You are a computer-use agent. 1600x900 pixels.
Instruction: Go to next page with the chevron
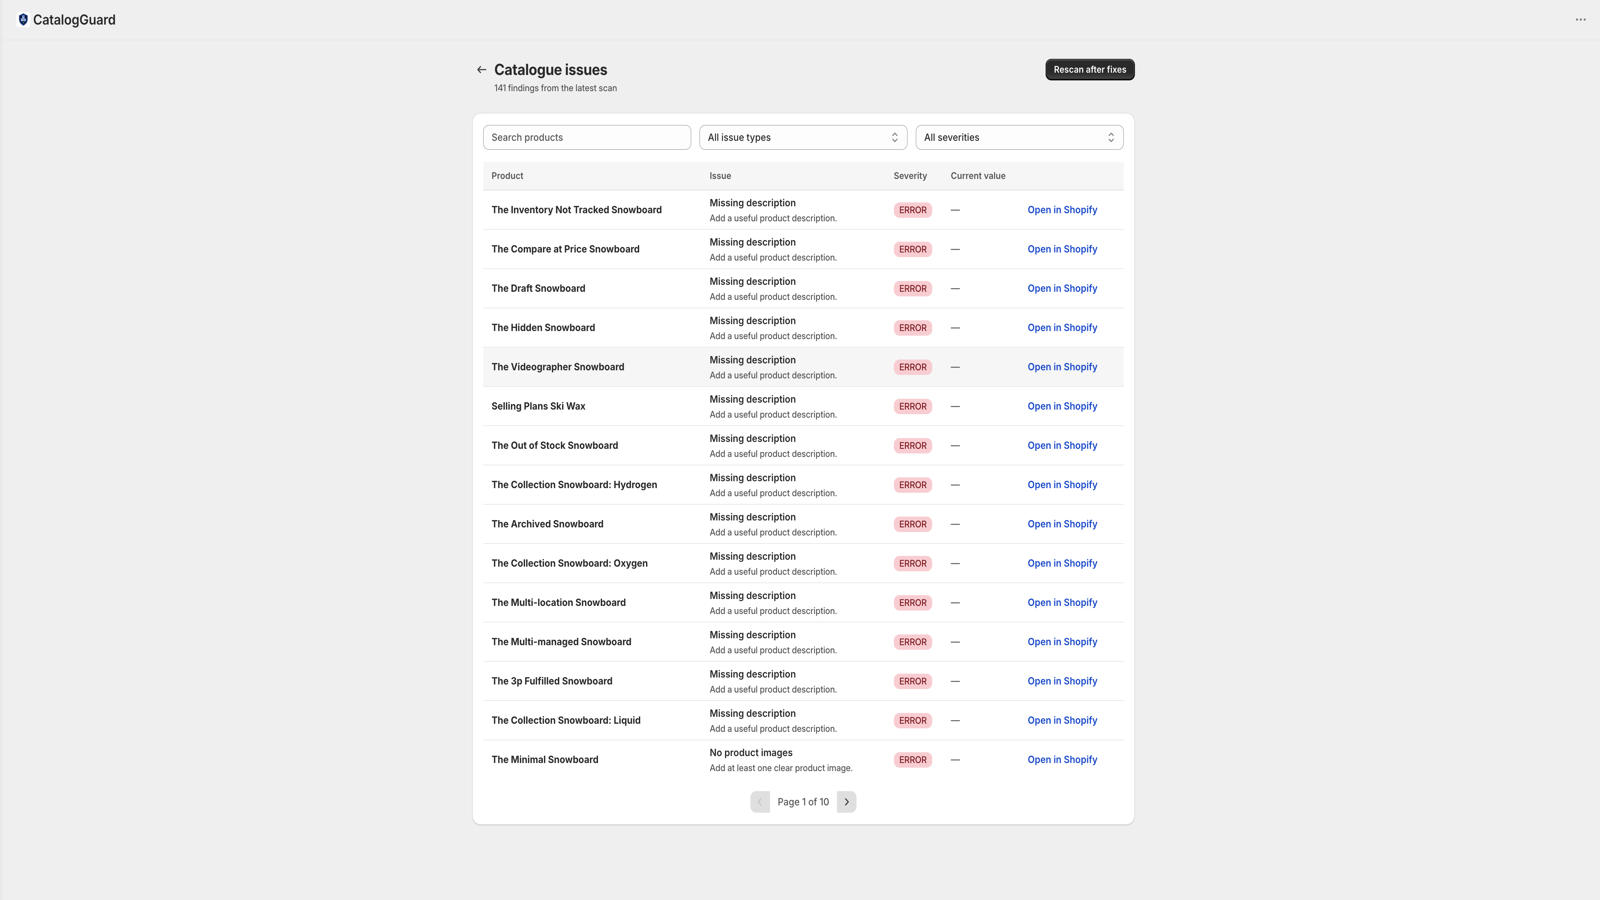pos(846,802)
